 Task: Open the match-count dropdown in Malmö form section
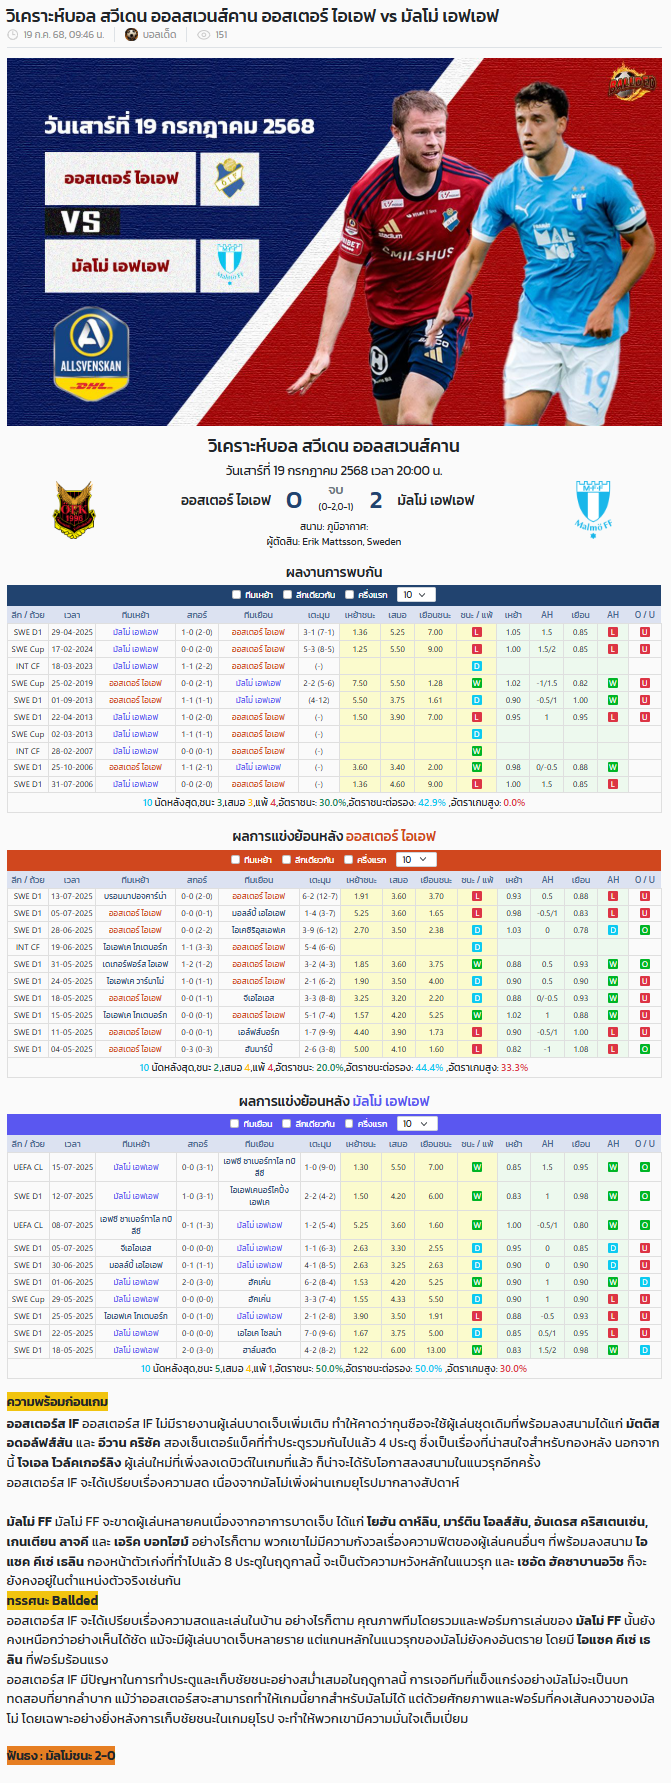pos(416,1124)
